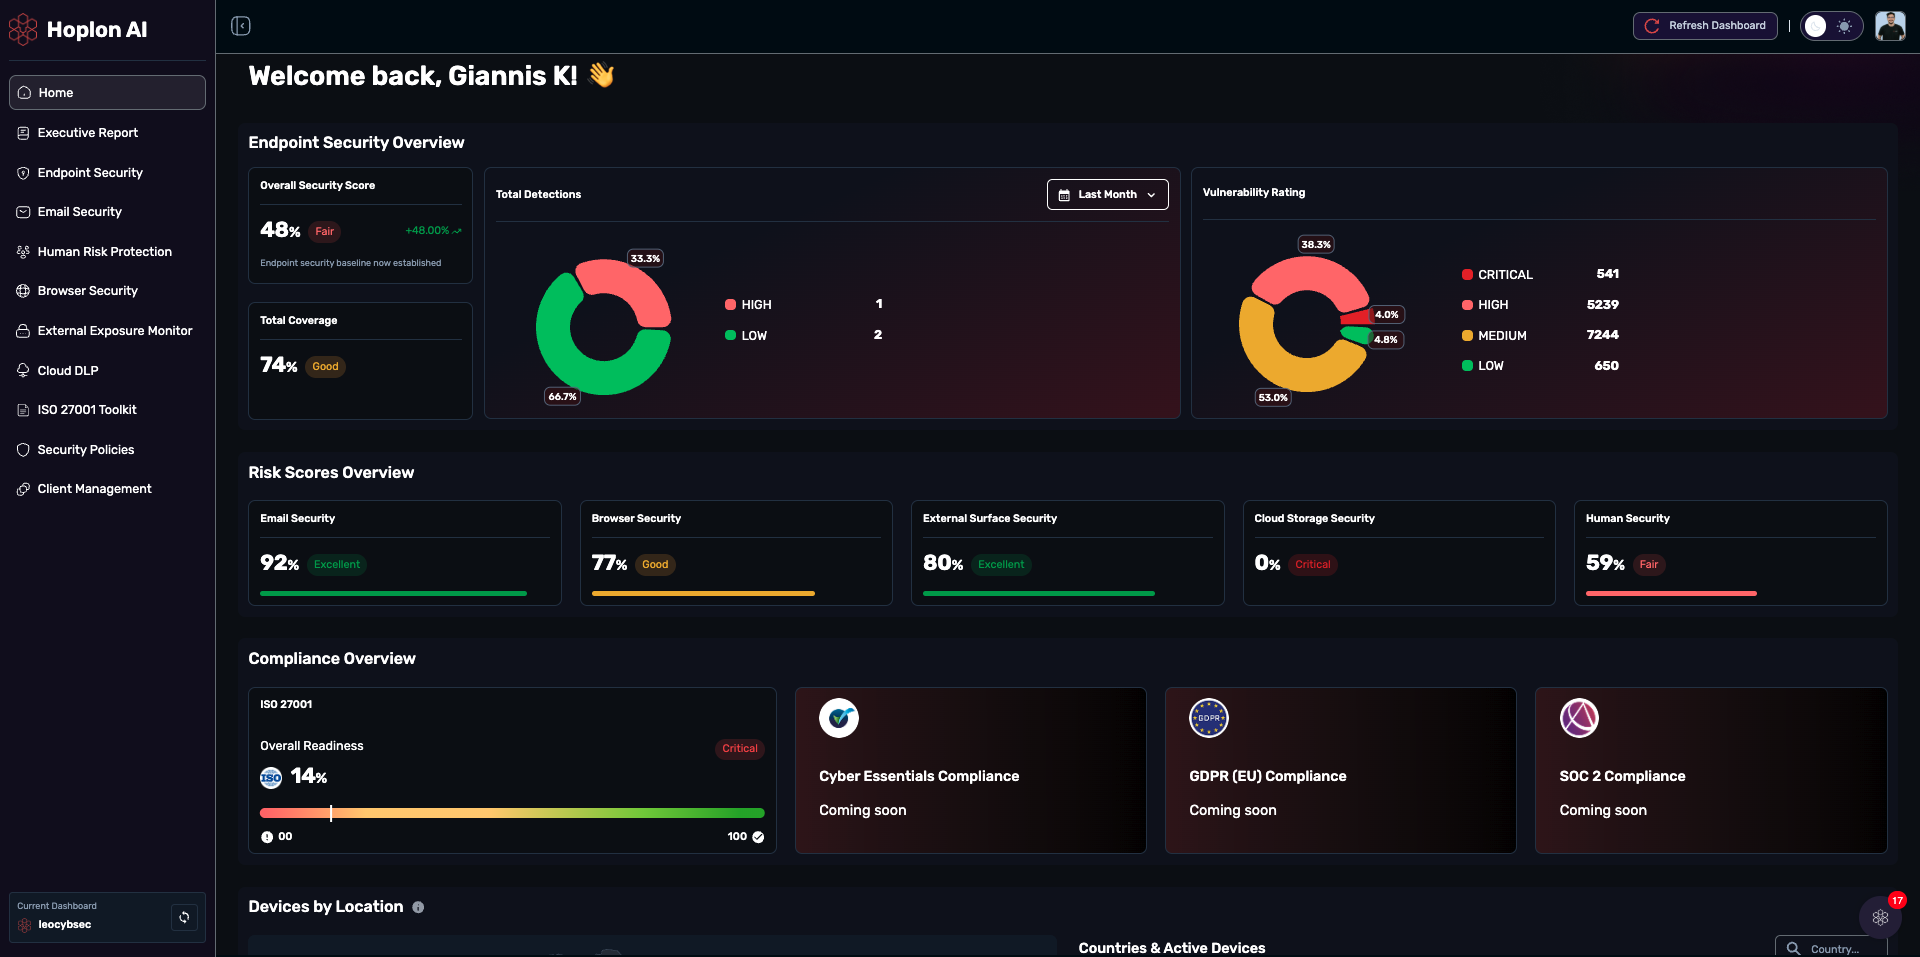This screenshot has width=1920, height=957.
Task: Click the ISO 27001 readiness progress bar
Action: pos(511,813)
